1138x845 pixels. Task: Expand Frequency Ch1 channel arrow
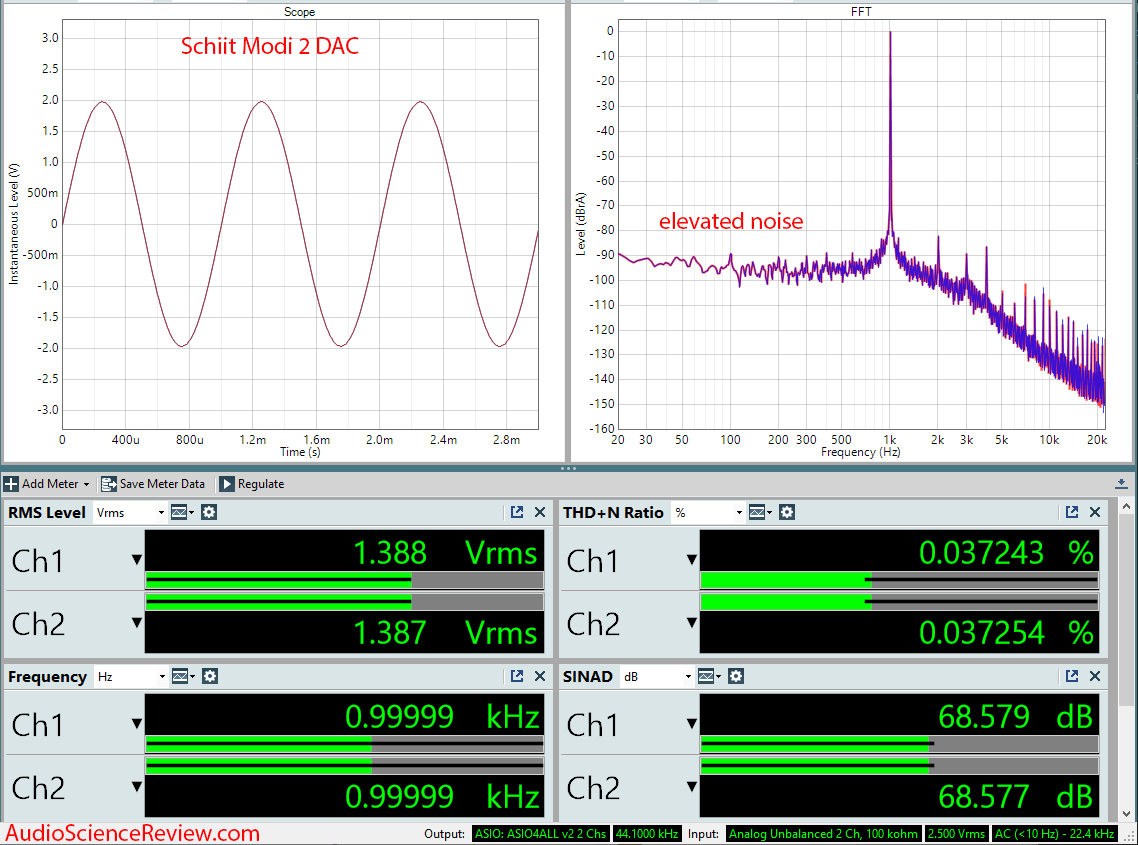coord(136,724)
